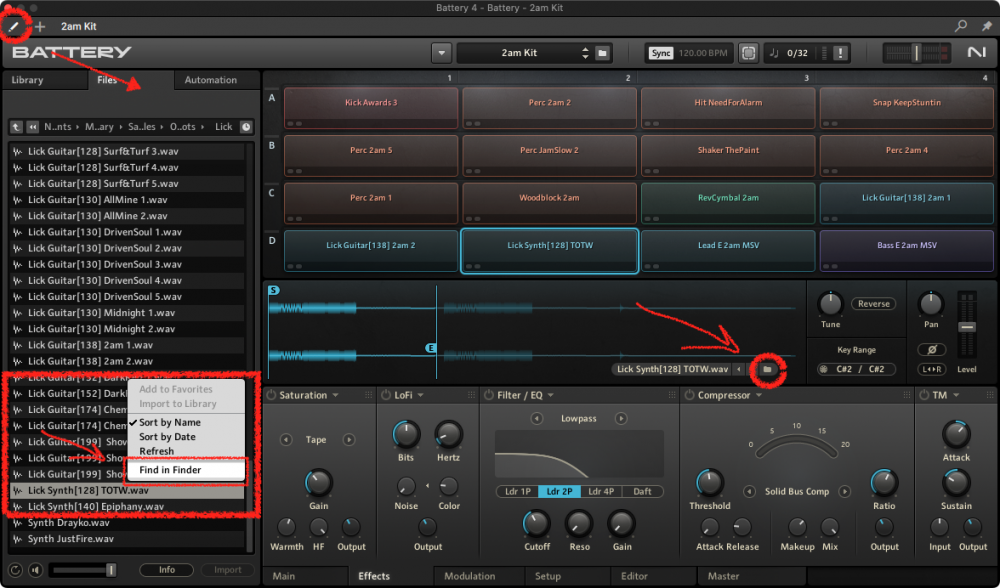Switch to the Automation browser tab
The height and width of the screenshot is (588, 1000).
[210, 80]
